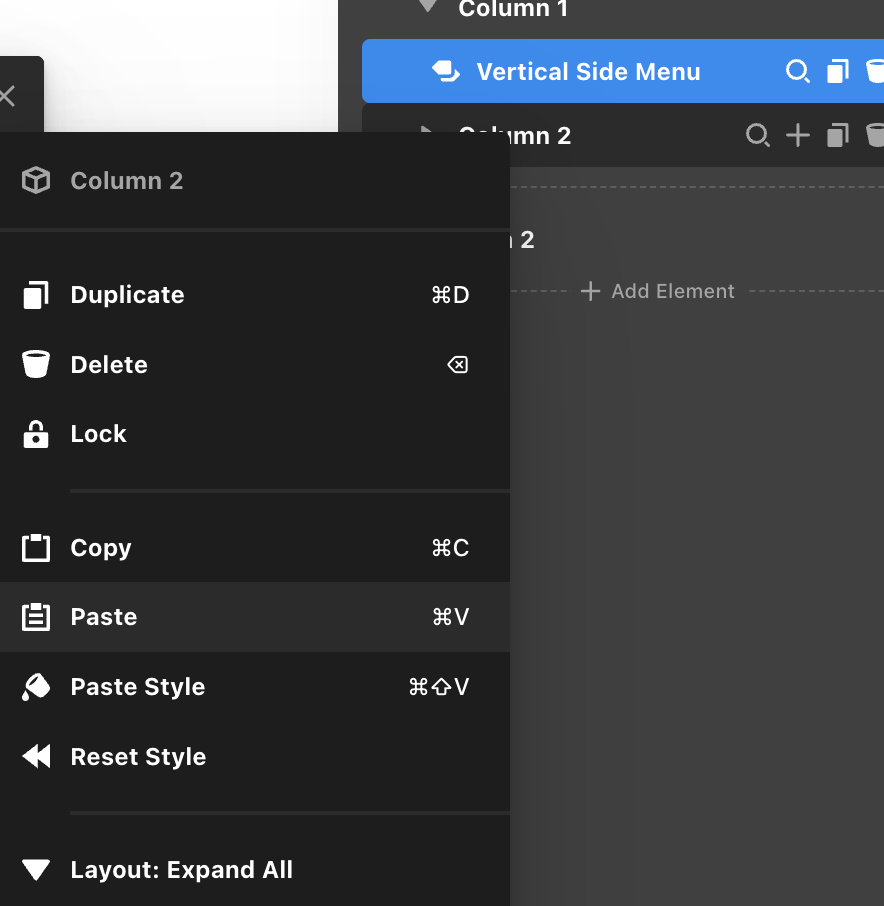Choose Reset Style in the context menu
884x906 pixels.
138,757
